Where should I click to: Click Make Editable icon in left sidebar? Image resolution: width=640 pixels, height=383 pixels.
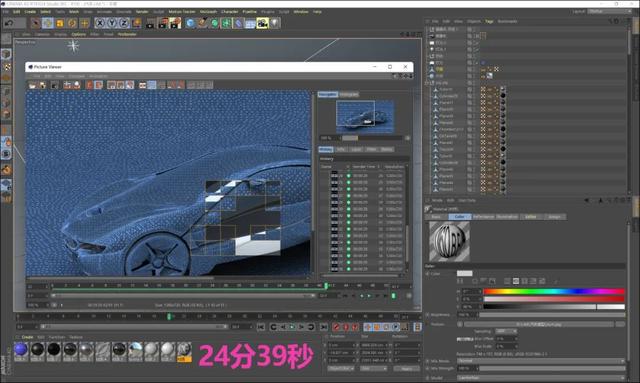(x=6, y=39)
